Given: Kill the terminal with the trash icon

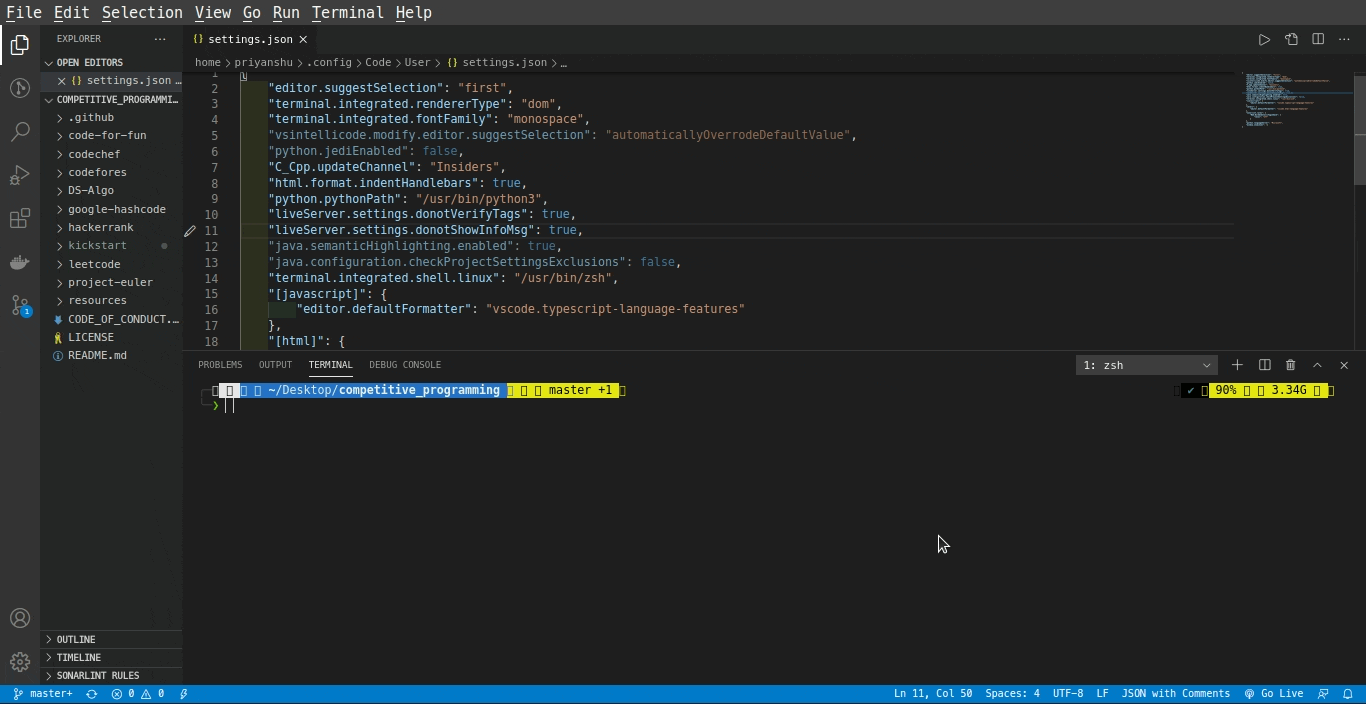Looking at the screenshot, I should [x=1289, y=365].
